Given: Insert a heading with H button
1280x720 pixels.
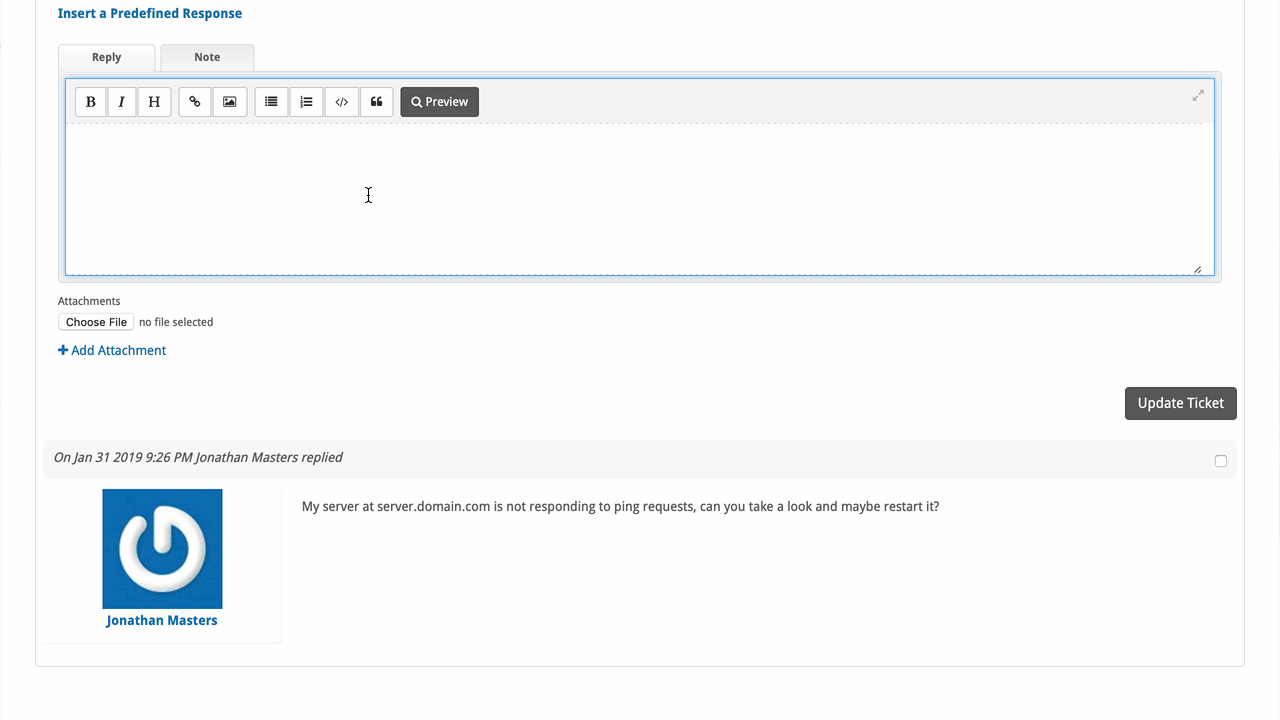Looking at the screenshot, I should tap(154, 102).
